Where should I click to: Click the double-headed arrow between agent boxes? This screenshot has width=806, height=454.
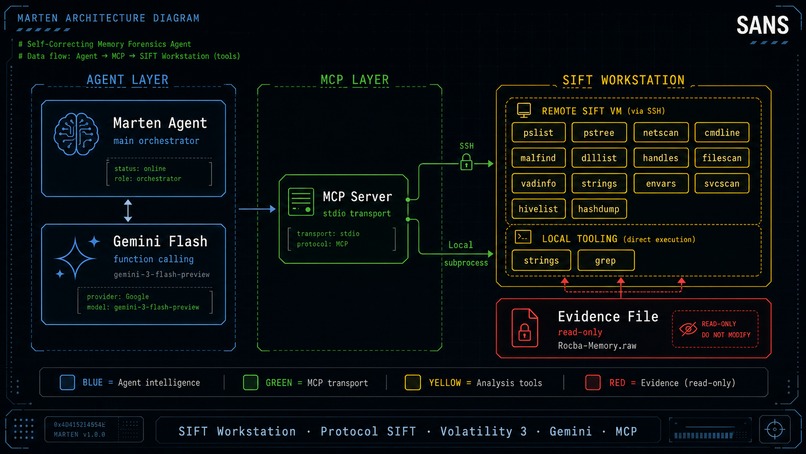tap(128, 211)
